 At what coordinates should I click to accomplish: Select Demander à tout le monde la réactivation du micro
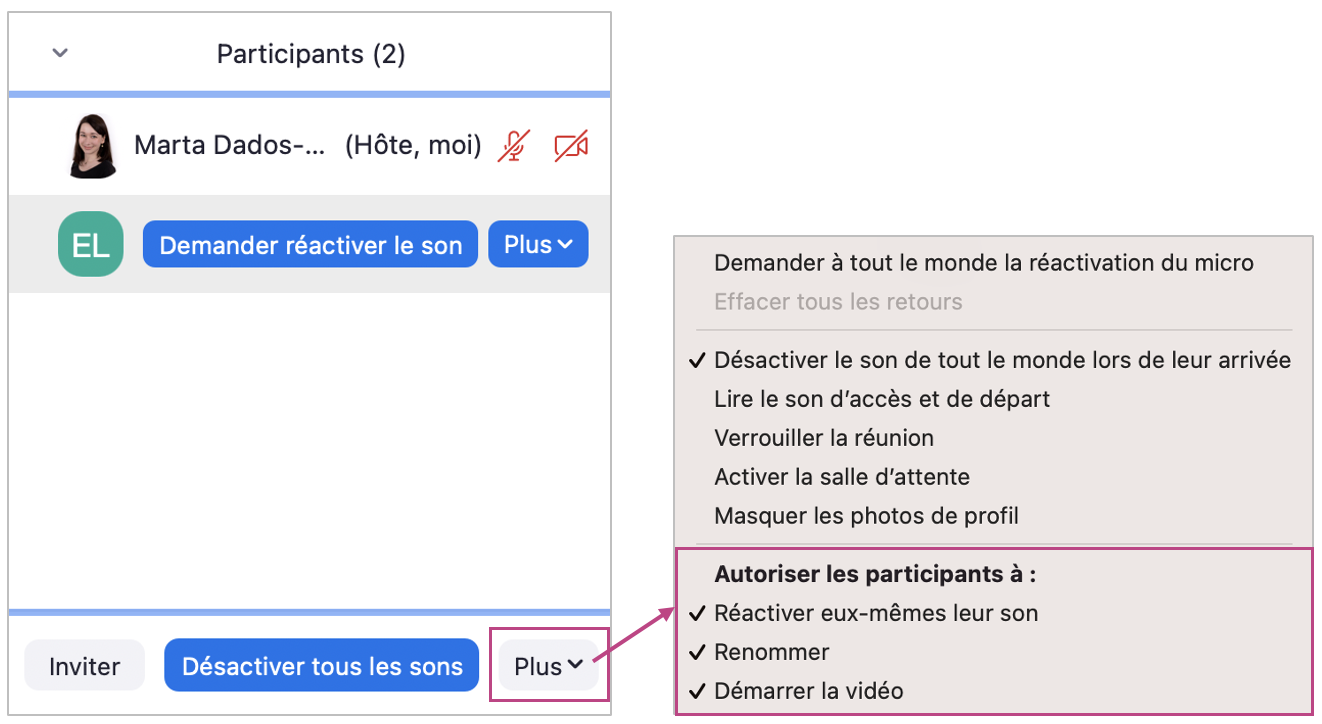[983, 263]
